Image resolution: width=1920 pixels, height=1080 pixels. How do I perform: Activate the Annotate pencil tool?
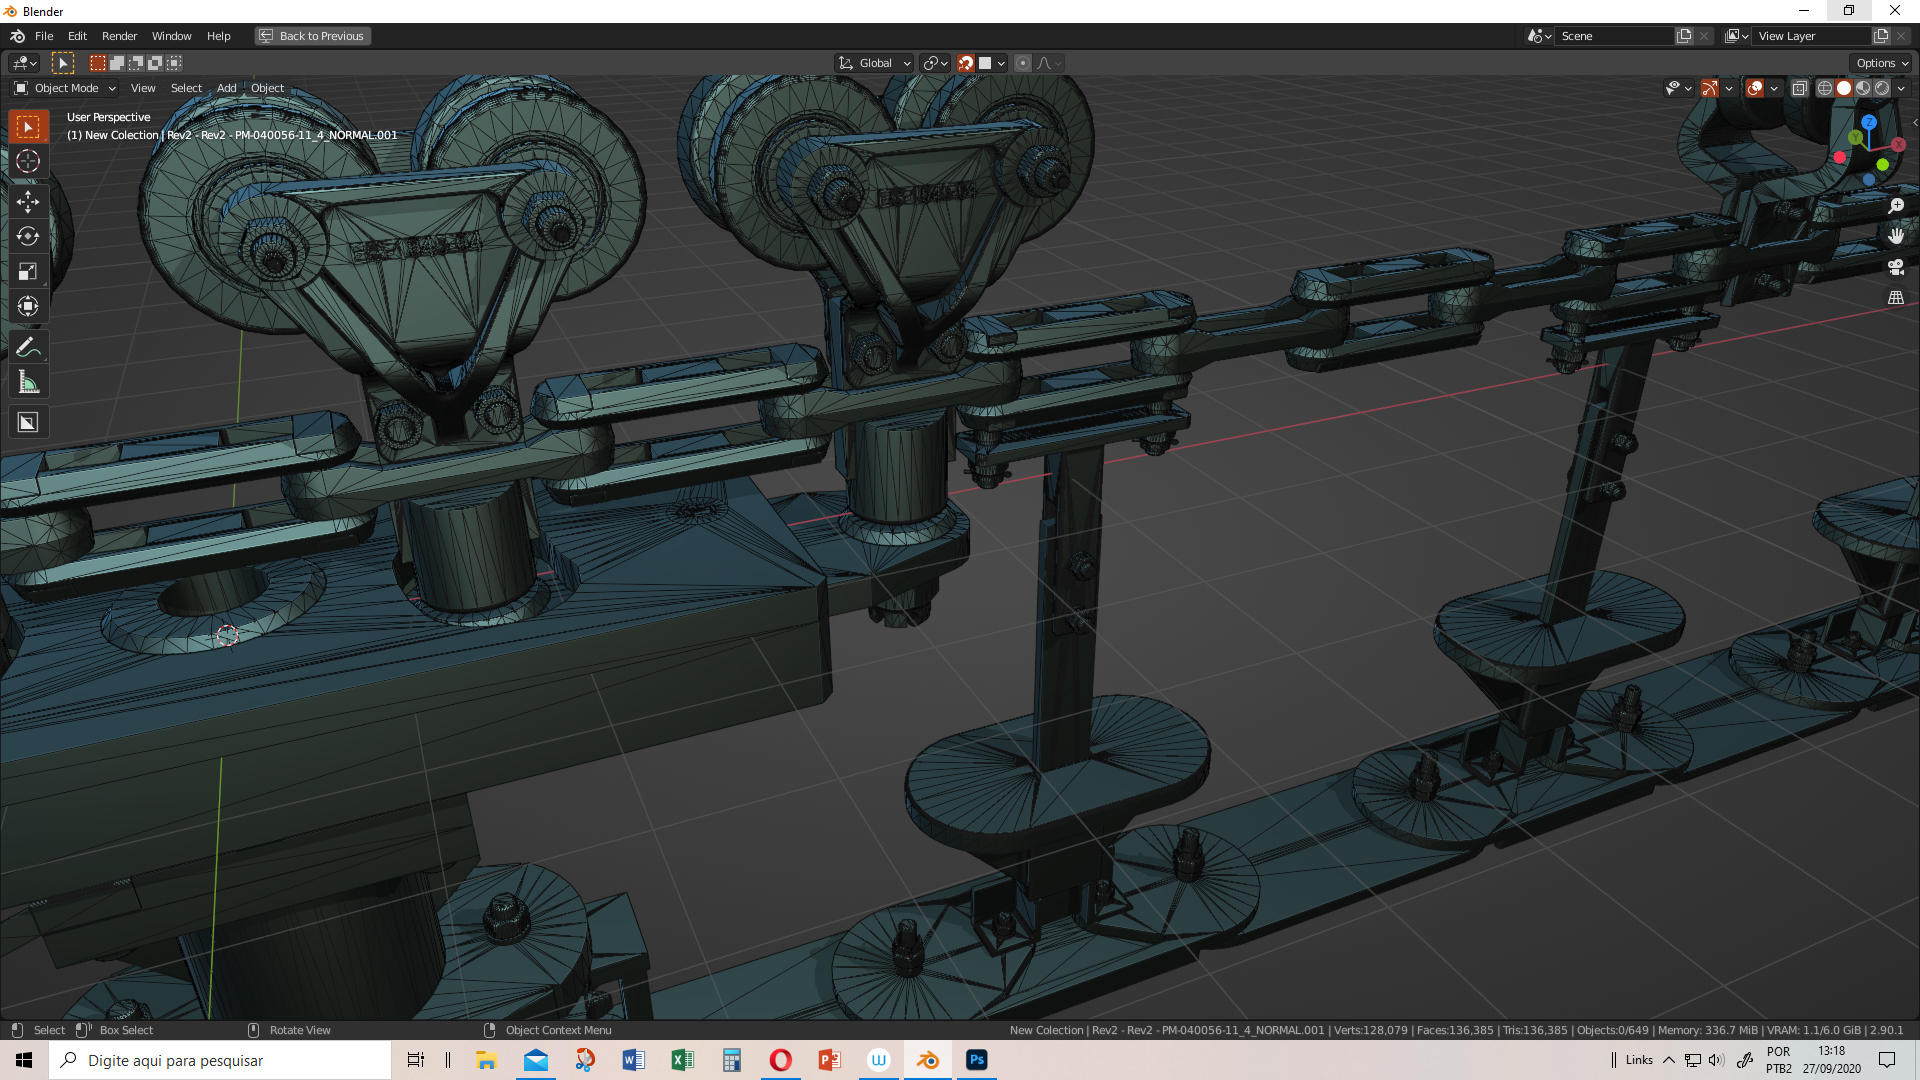tap(27, 348)
